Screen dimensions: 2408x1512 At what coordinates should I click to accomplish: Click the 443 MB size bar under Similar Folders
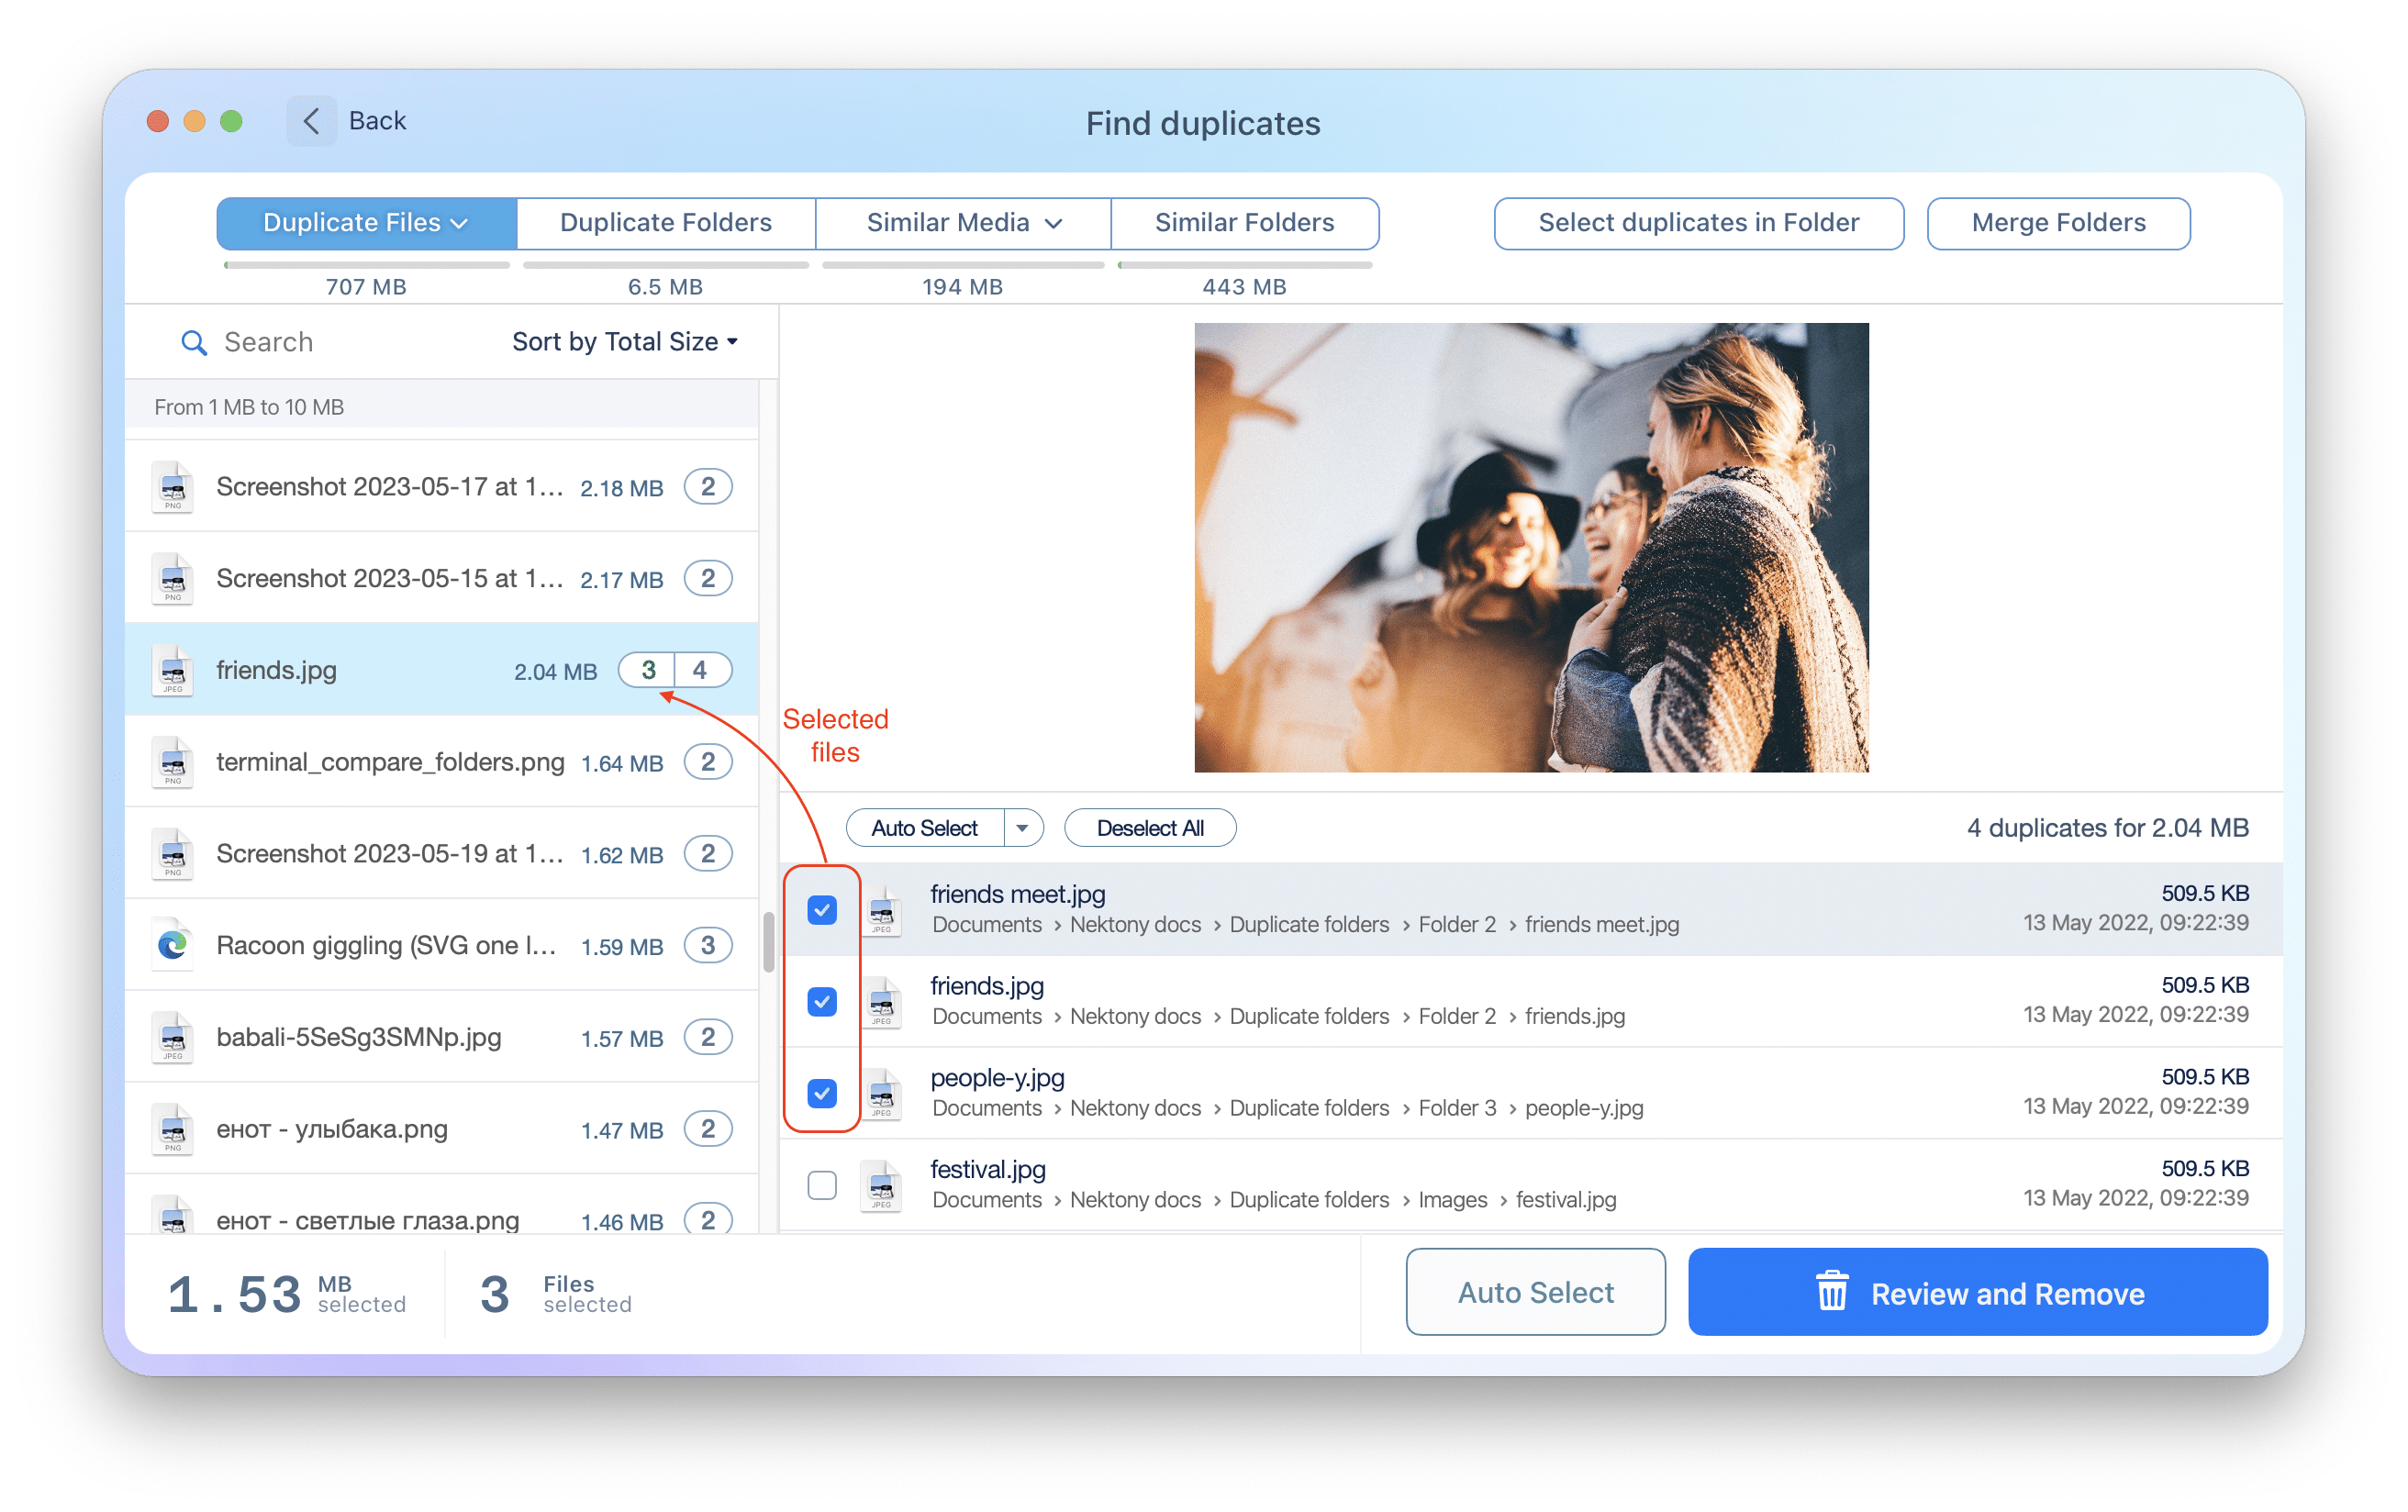click(1245, 265)
